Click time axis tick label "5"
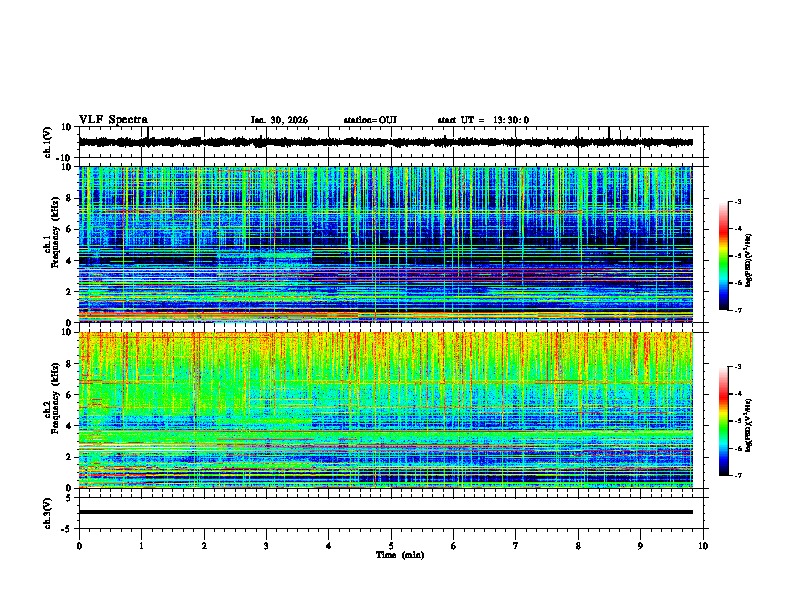The height and width of the screenshot is (612, 792). click(391, 546)
